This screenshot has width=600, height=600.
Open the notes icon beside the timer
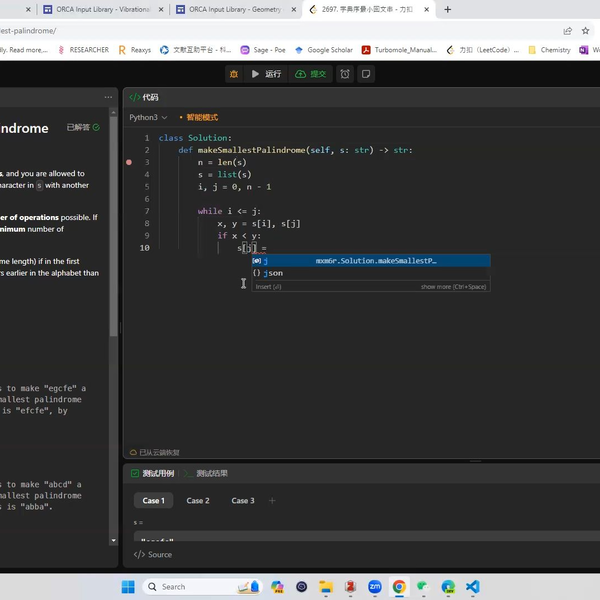pos(367,74)
